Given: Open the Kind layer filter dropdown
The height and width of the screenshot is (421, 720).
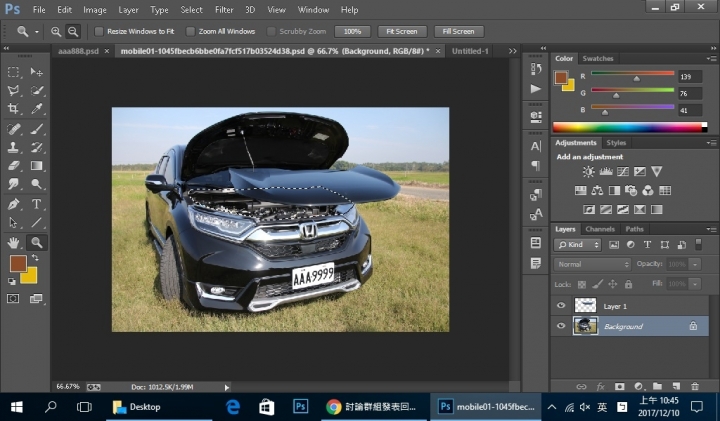Looking at the screenshot, I should pos(579,245).
